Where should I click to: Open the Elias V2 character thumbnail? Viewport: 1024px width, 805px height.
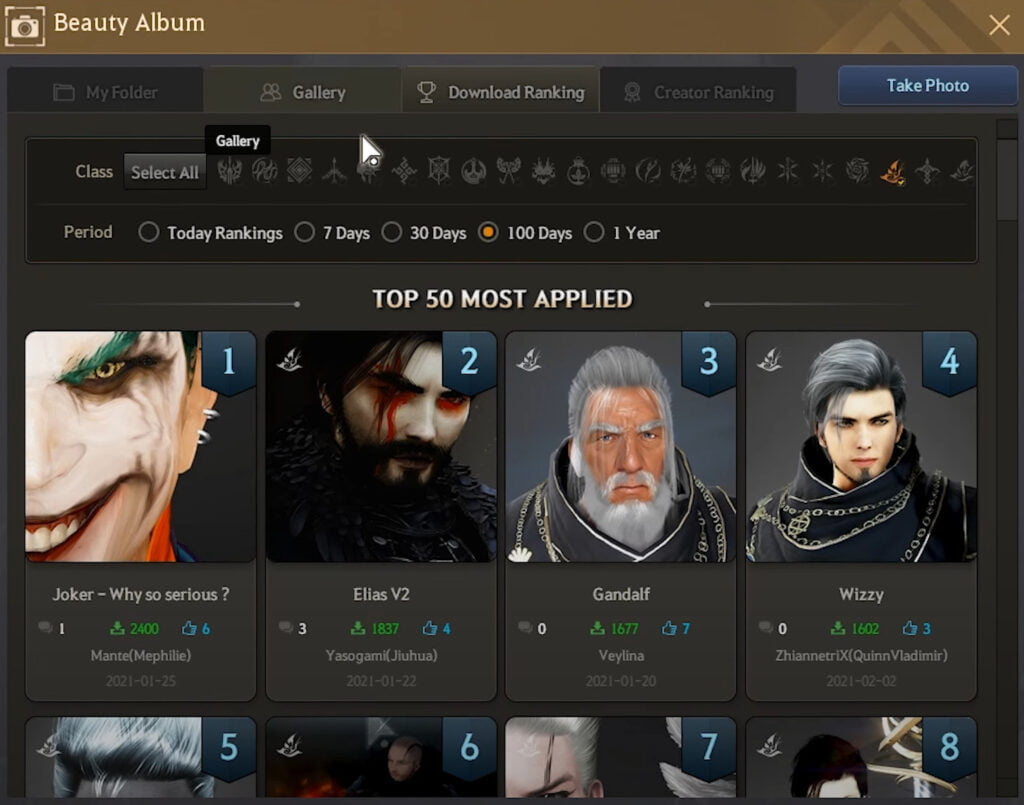381,447
